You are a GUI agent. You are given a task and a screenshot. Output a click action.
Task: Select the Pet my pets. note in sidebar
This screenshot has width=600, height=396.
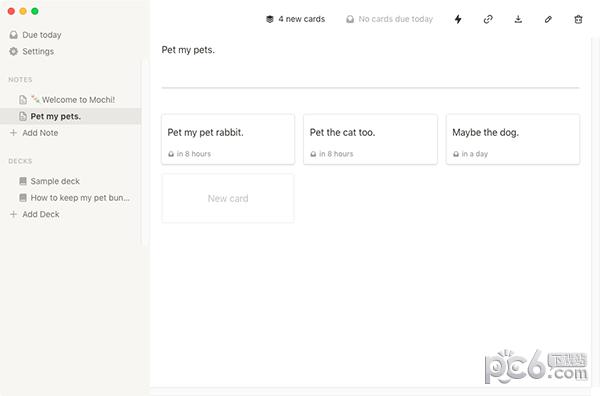pos(70,116)
